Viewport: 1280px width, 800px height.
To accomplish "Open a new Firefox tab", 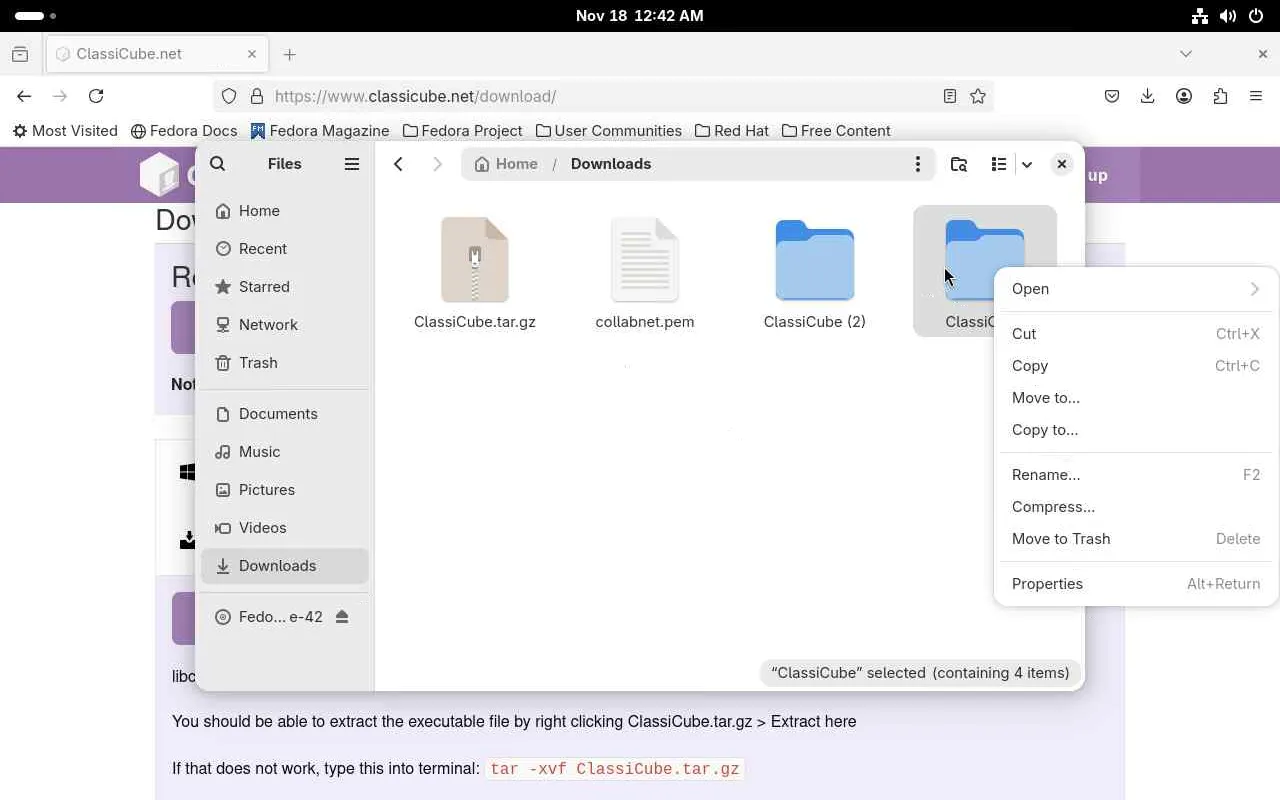I will pos(290,54).
